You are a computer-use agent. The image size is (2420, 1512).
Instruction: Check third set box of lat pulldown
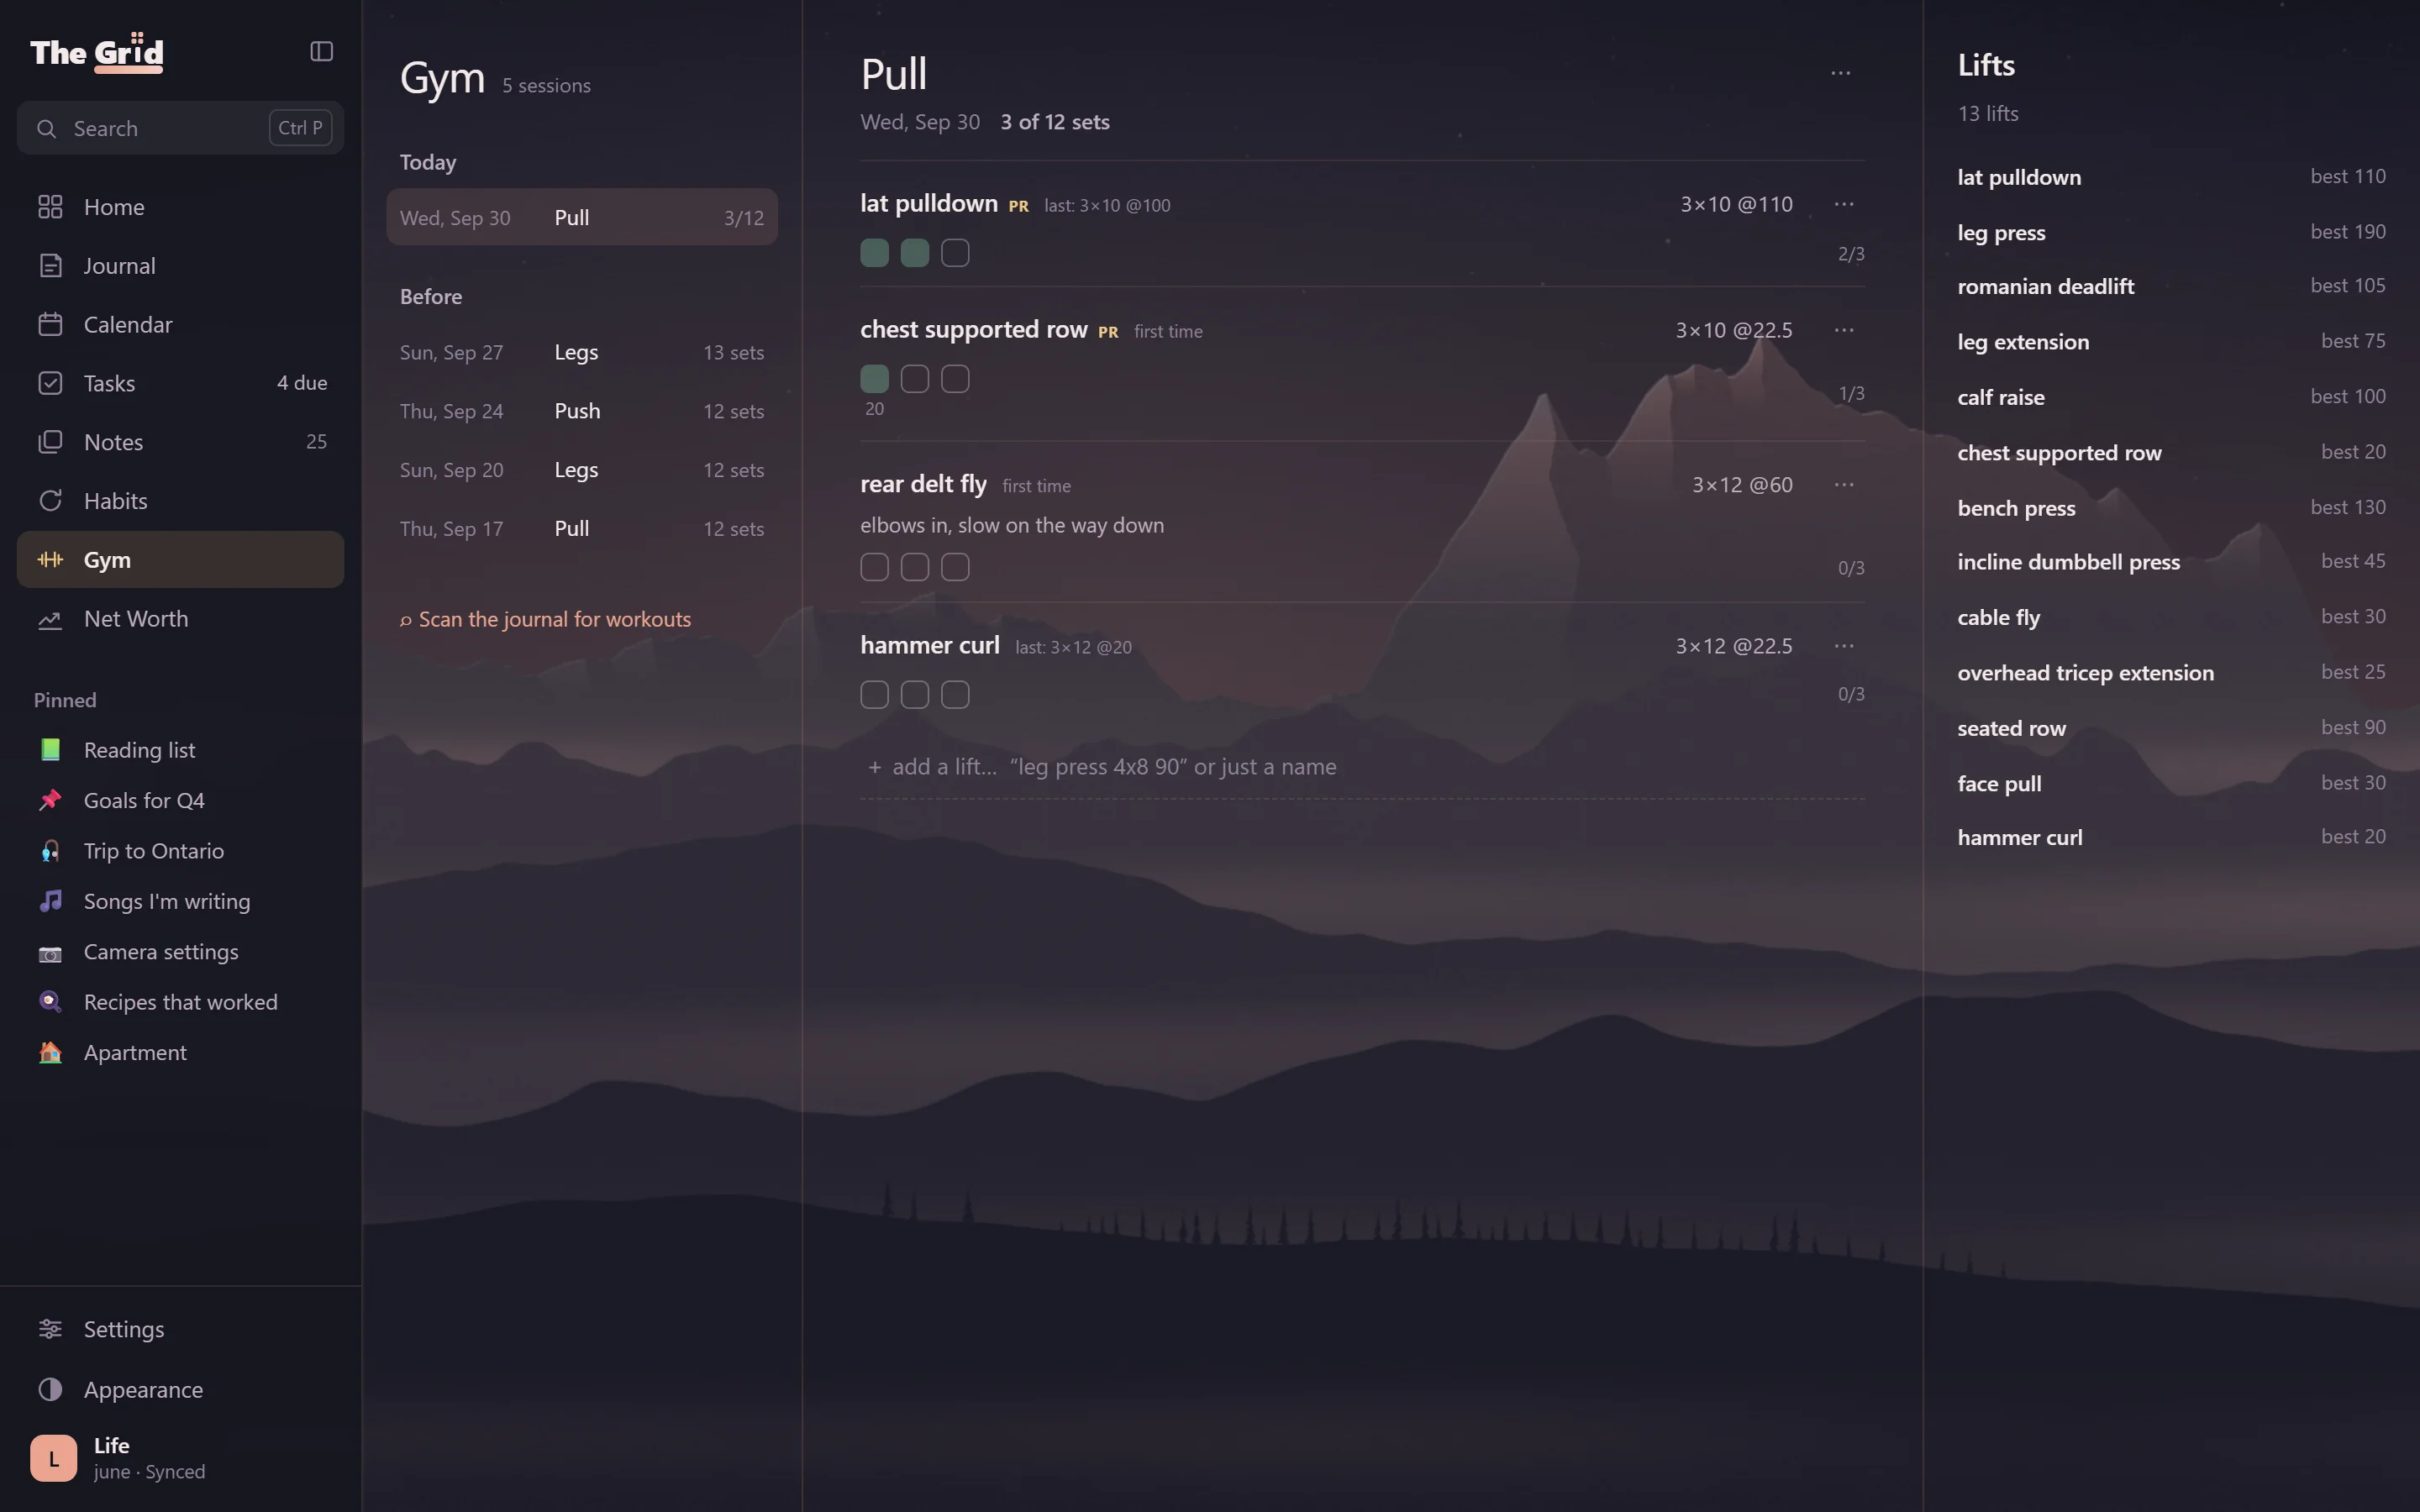pos(955,253)
